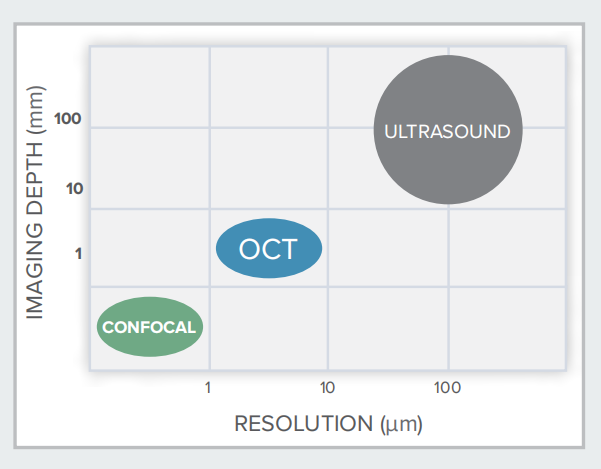Screen dimensions: 601x469
Task: Click the gray Ultrasound bubble
Action: point(447,130)
